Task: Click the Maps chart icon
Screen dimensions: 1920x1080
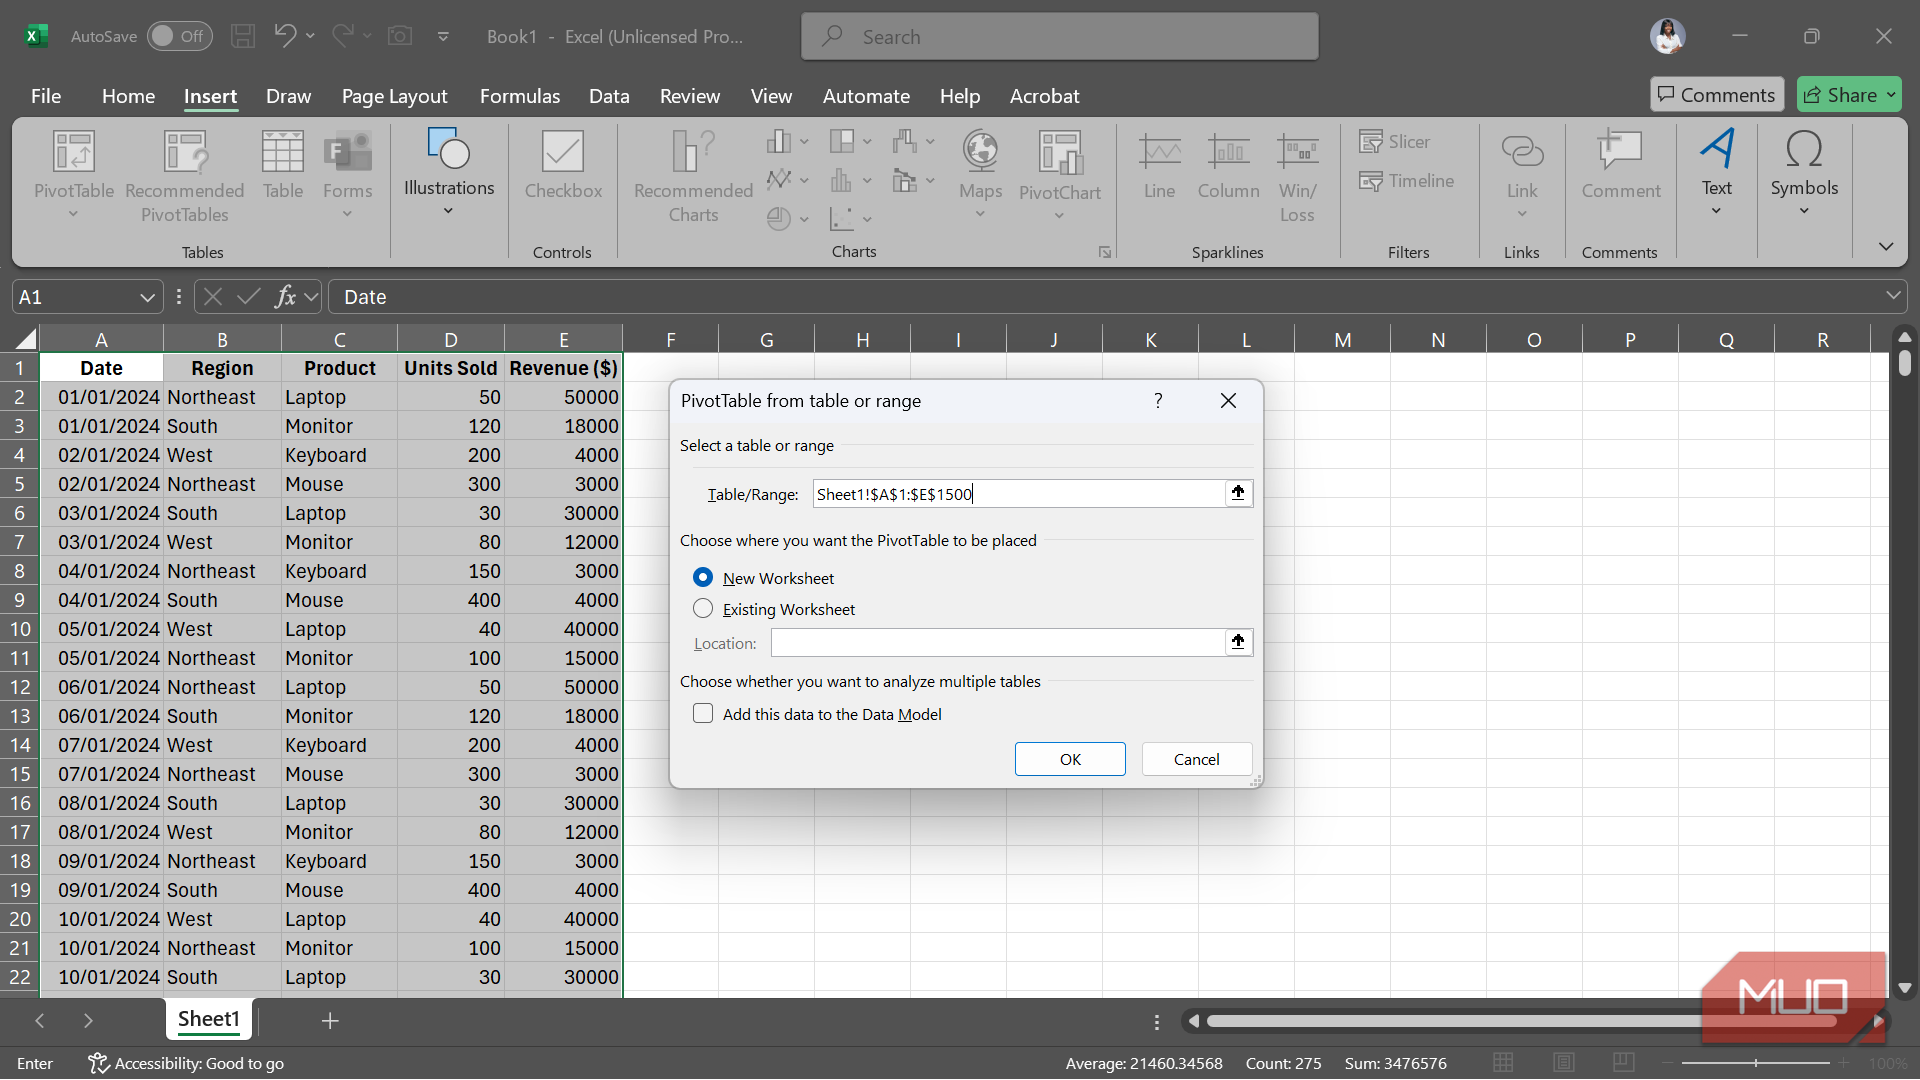Action: (980, 152)
